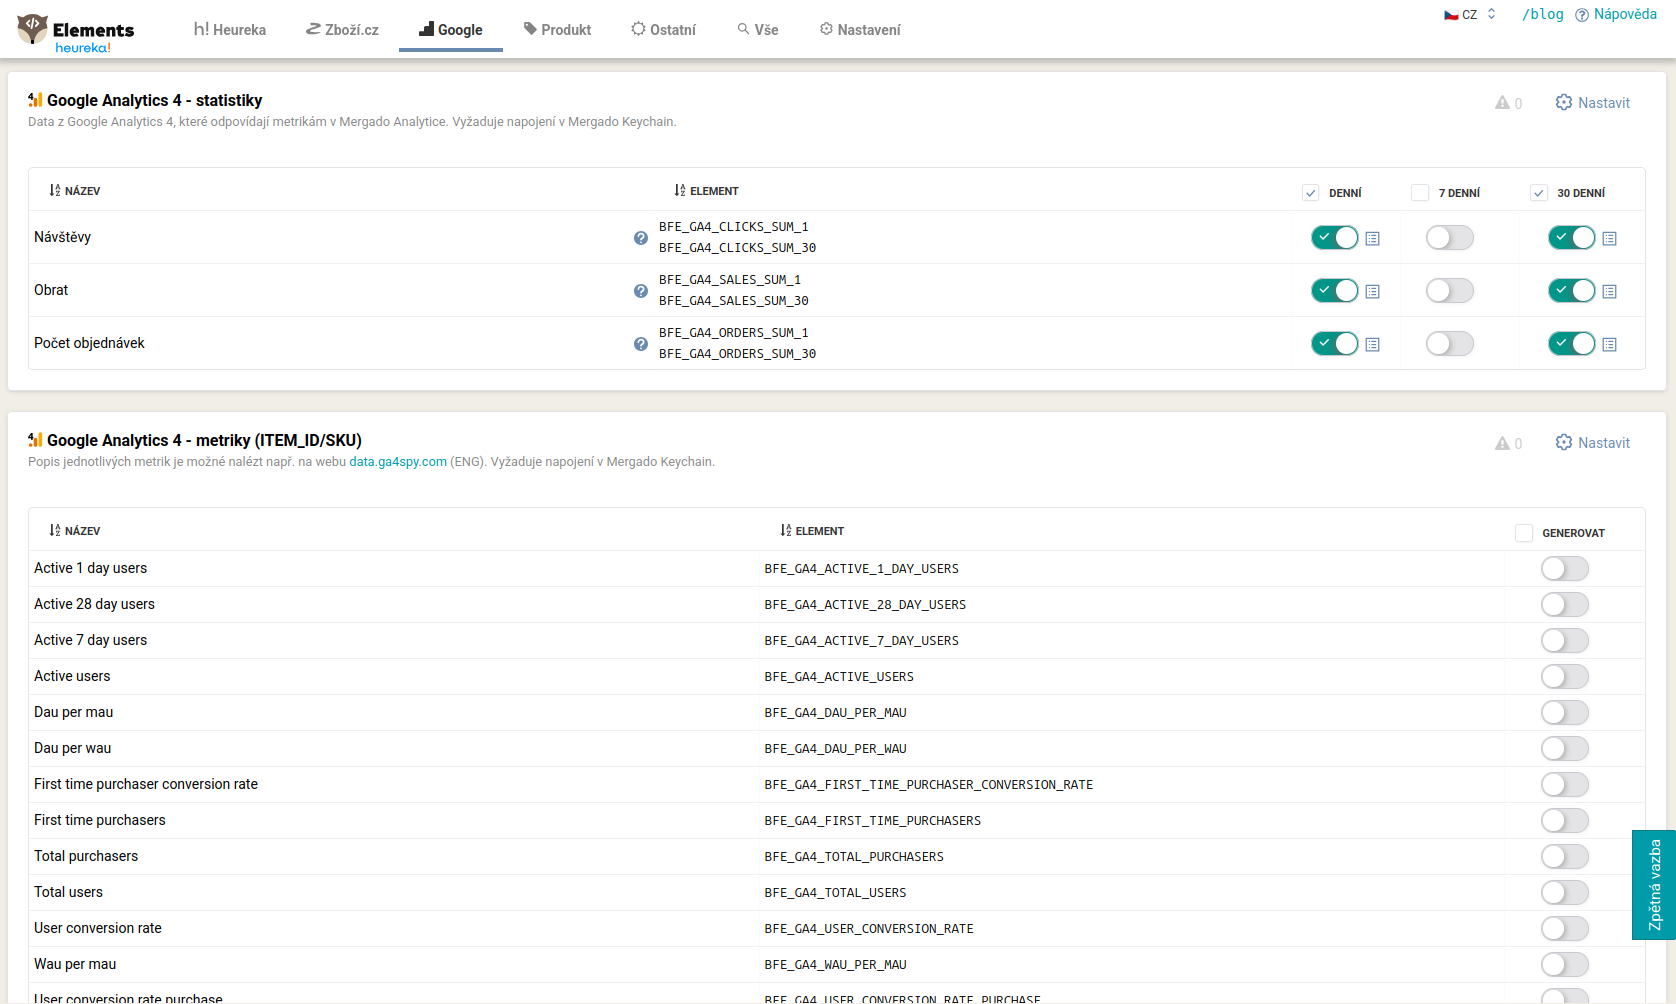1676x1004 pixels.
Task: Open the CZ language selector
Action: (1470, 15)
